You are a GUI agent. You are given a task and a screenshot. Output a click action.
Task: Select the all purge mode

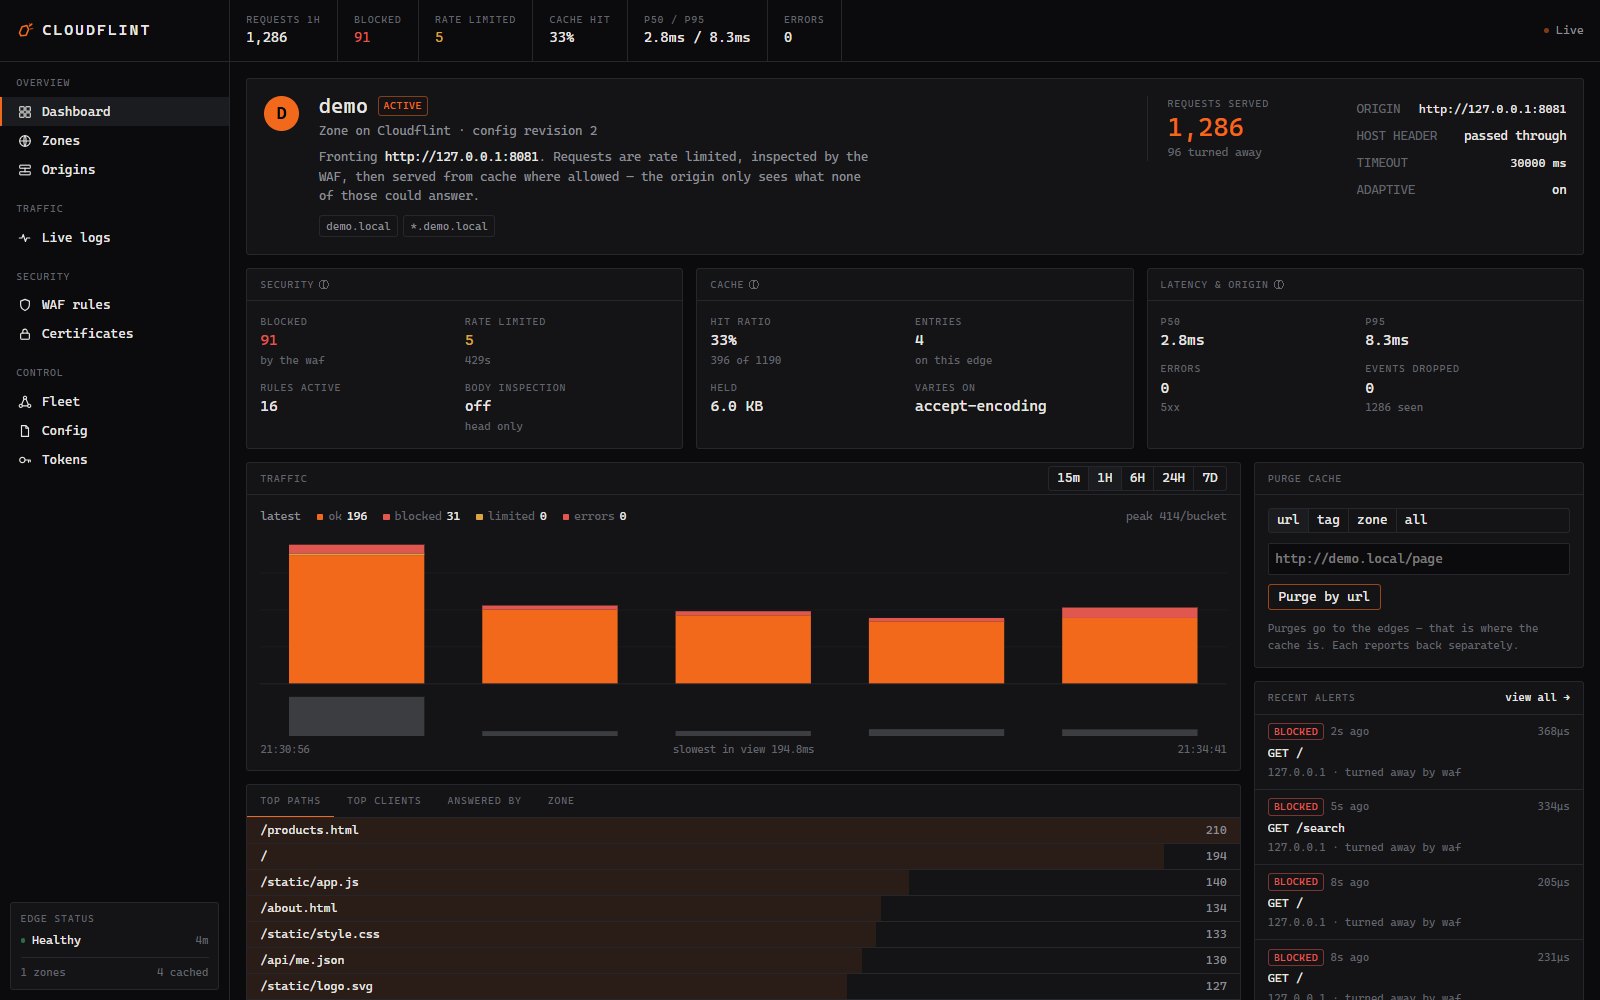tap(1416, 520)
